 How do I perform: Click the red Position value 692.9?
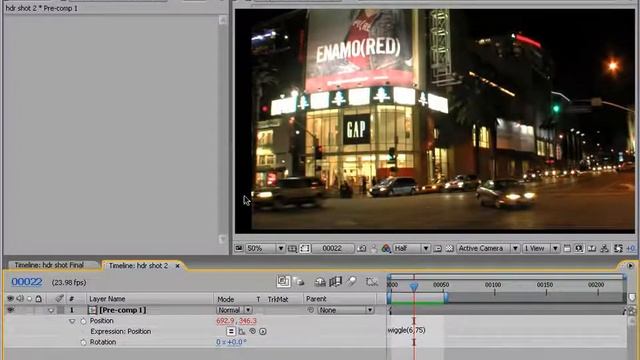click(225, 321)
